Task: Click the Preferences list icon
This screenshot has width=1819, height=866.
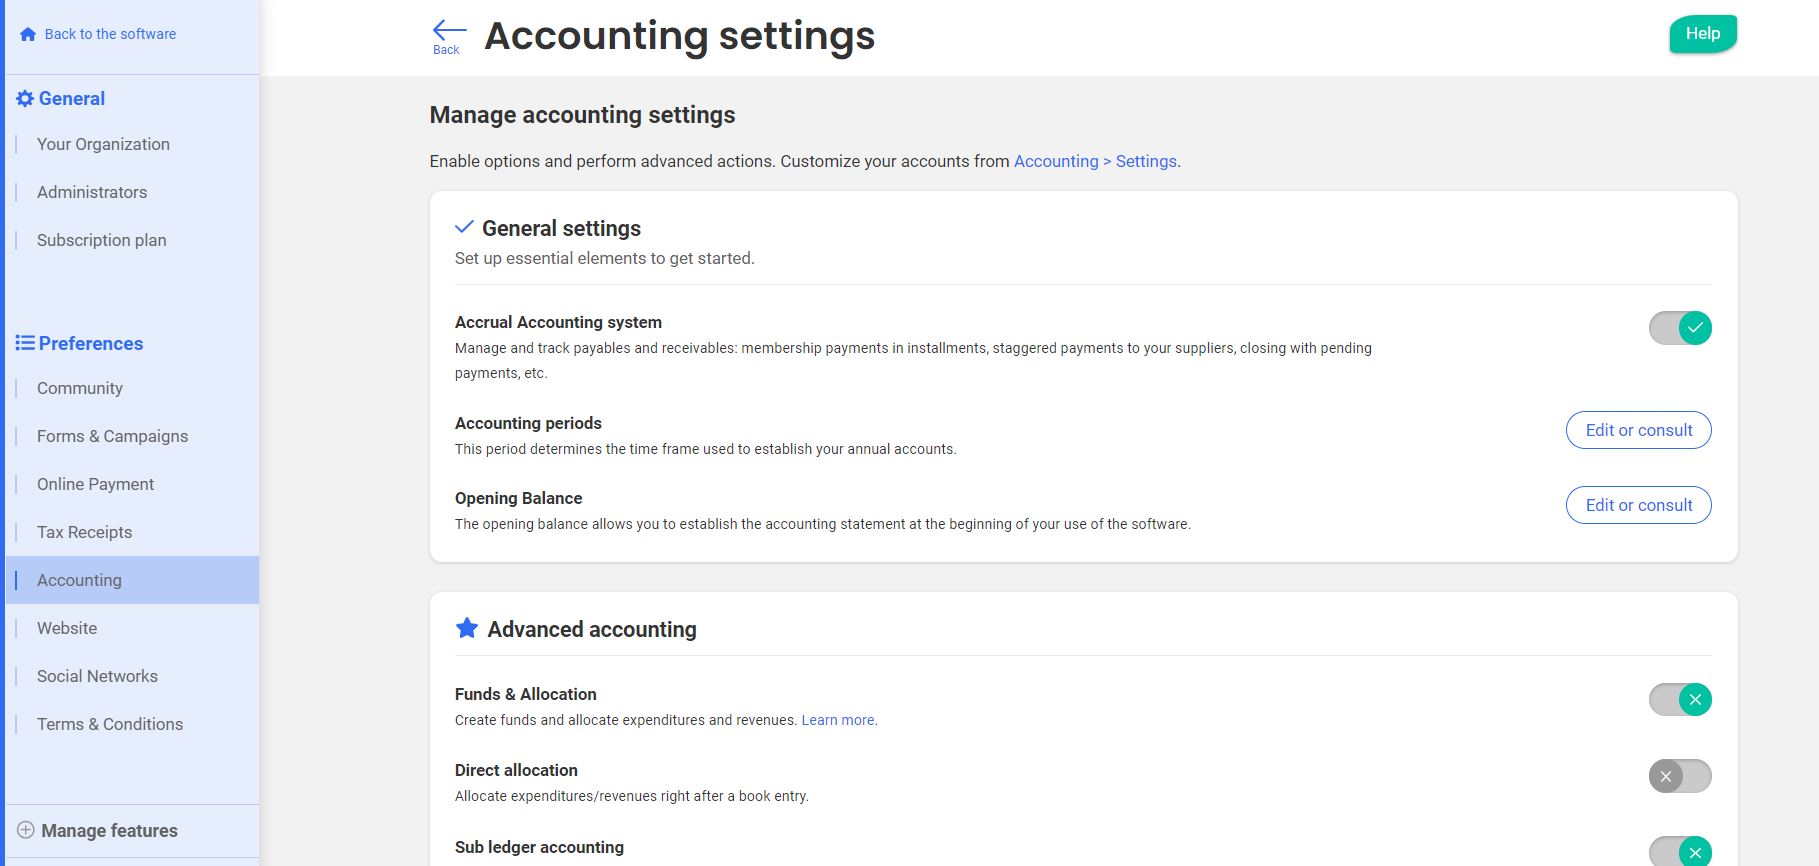Action: 25,343
